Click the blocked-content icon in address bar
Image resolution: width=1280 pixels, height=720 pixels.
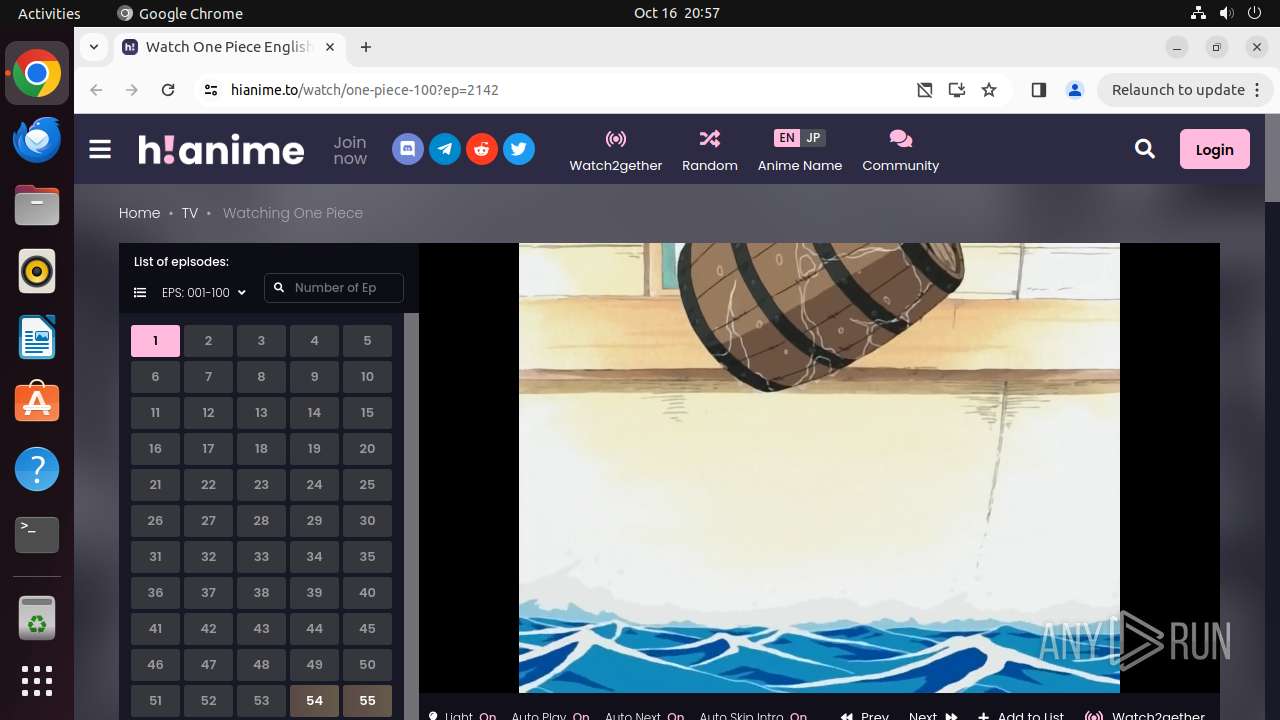coord(925,90)
